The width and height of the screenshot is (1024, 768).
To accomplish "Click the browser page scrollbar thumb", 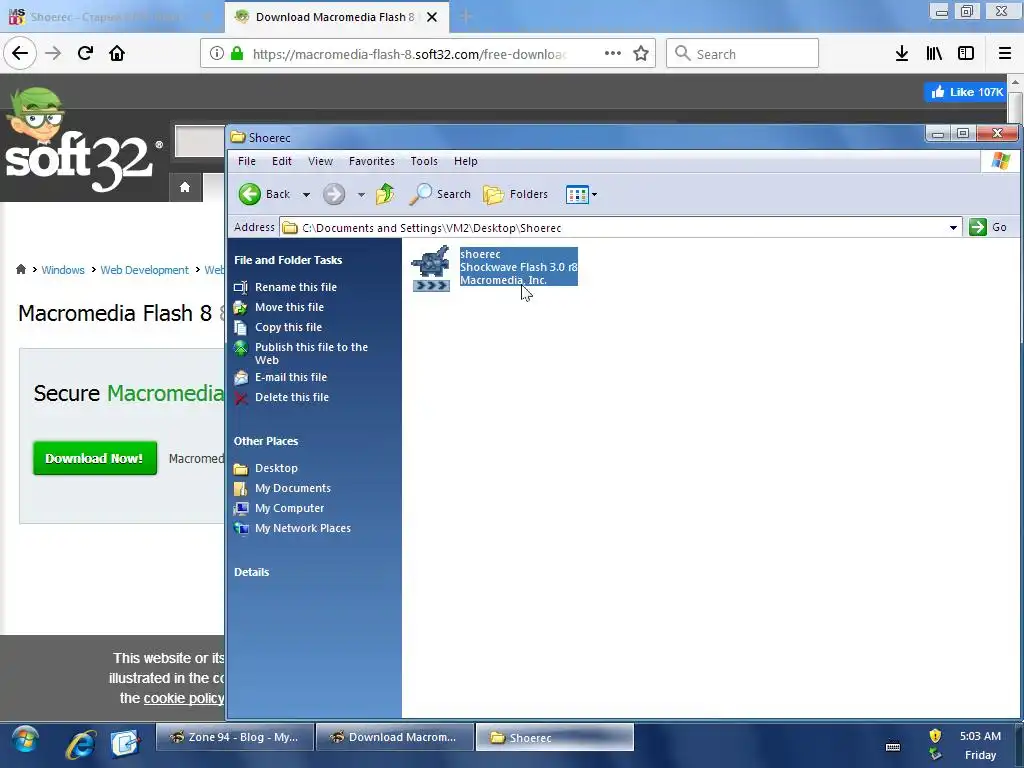I will pyautogui.click(x=1014, y=107).
